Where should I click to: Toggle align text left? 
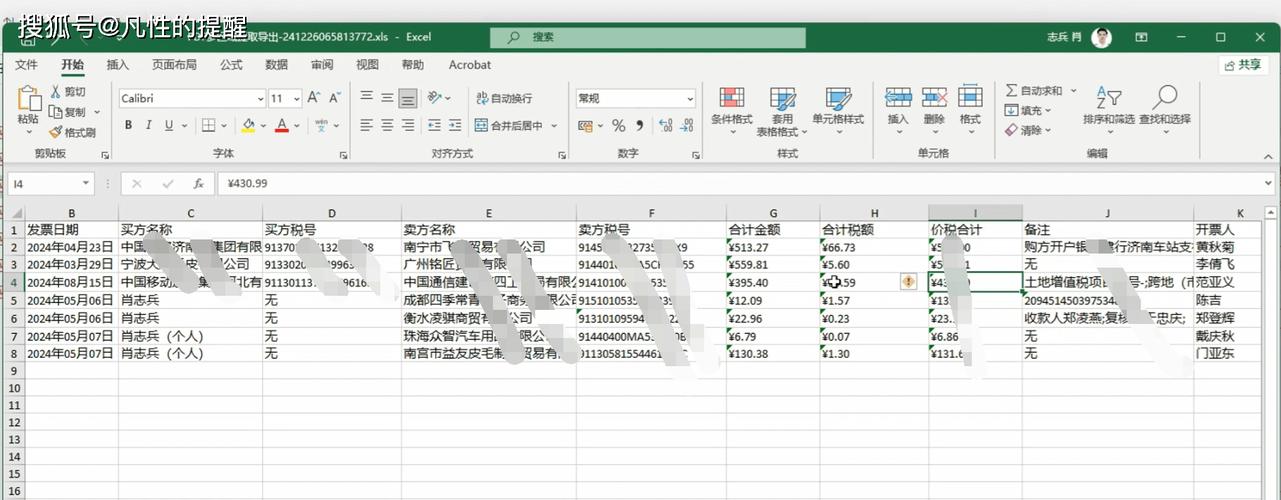point(366,126)
